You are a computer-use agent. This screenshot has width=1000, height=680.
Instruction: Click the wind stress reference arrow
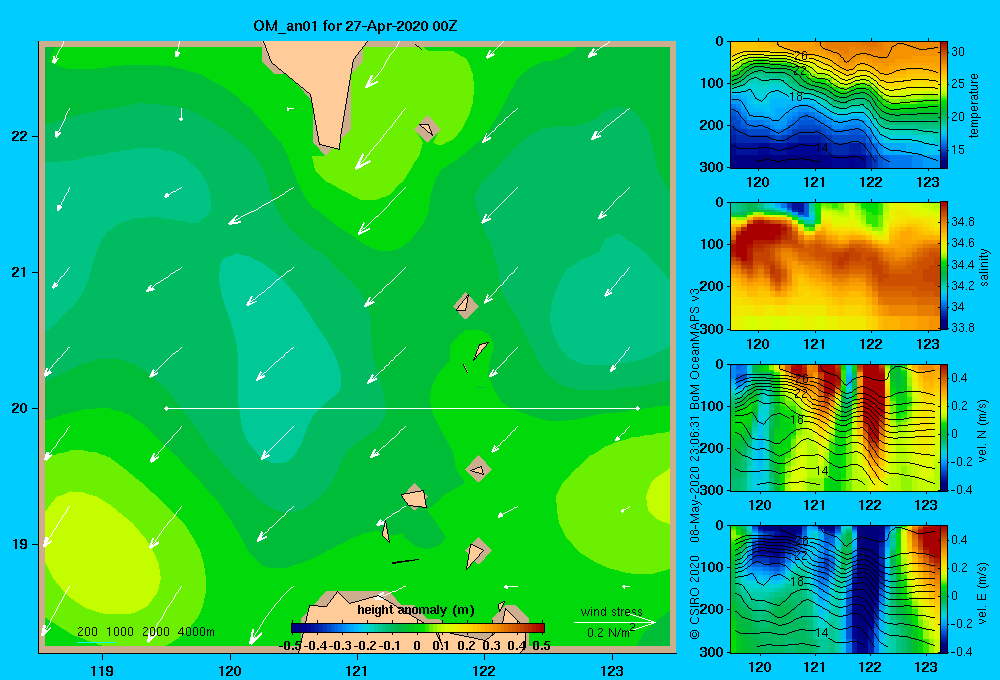click(x=615, y=622)
